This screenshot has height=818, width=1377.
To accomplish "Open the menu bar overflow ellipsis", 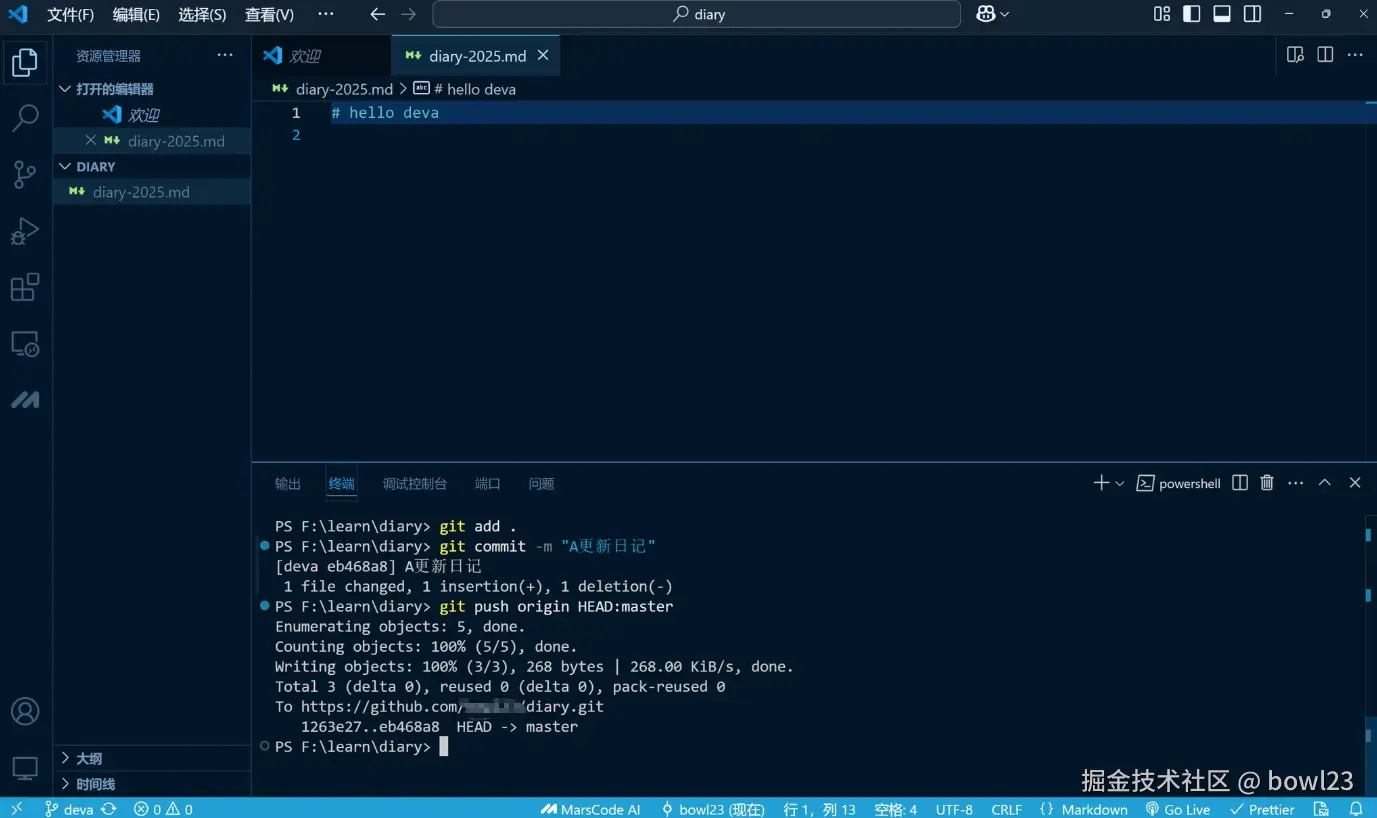I will tap(326, 14).
